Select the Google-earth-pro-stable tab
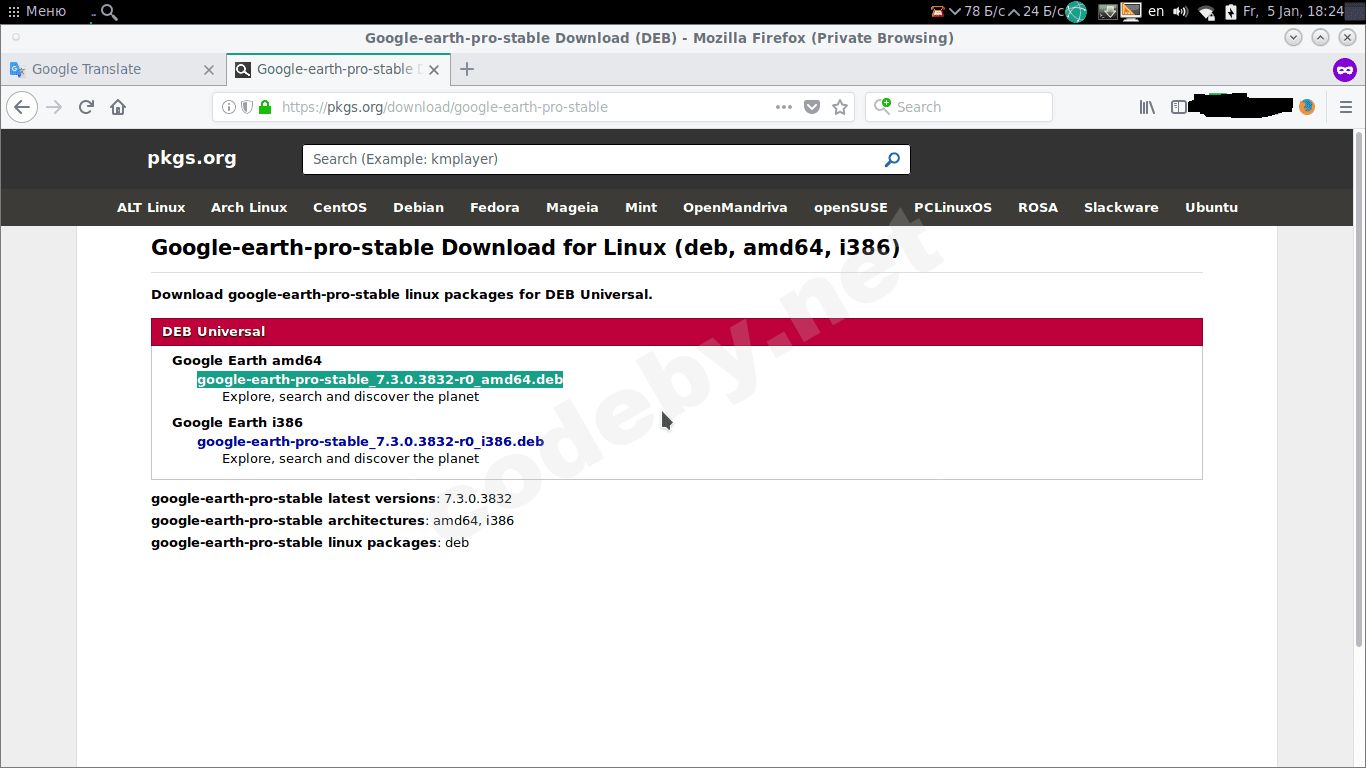This screenshot has width=1366, height=768. (x=339, y=69)
